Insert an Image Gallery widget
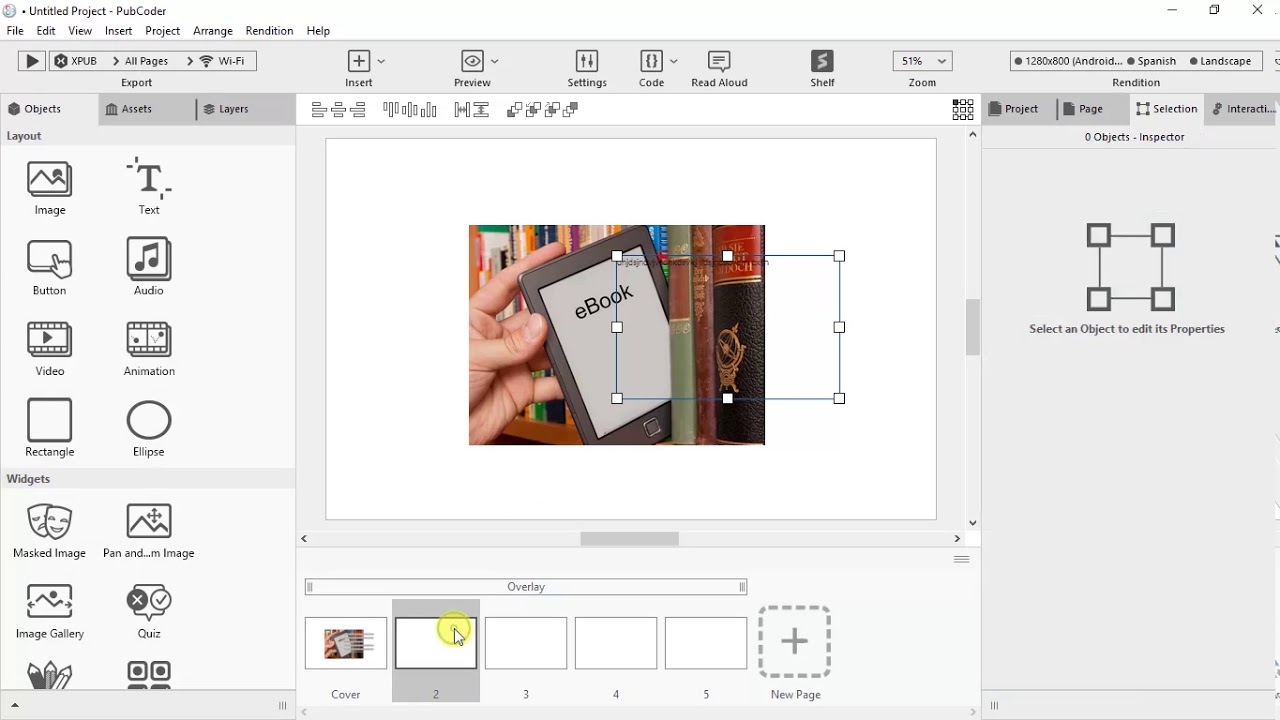The height and width of the screenshot is (720, 1280). (49, 612)
